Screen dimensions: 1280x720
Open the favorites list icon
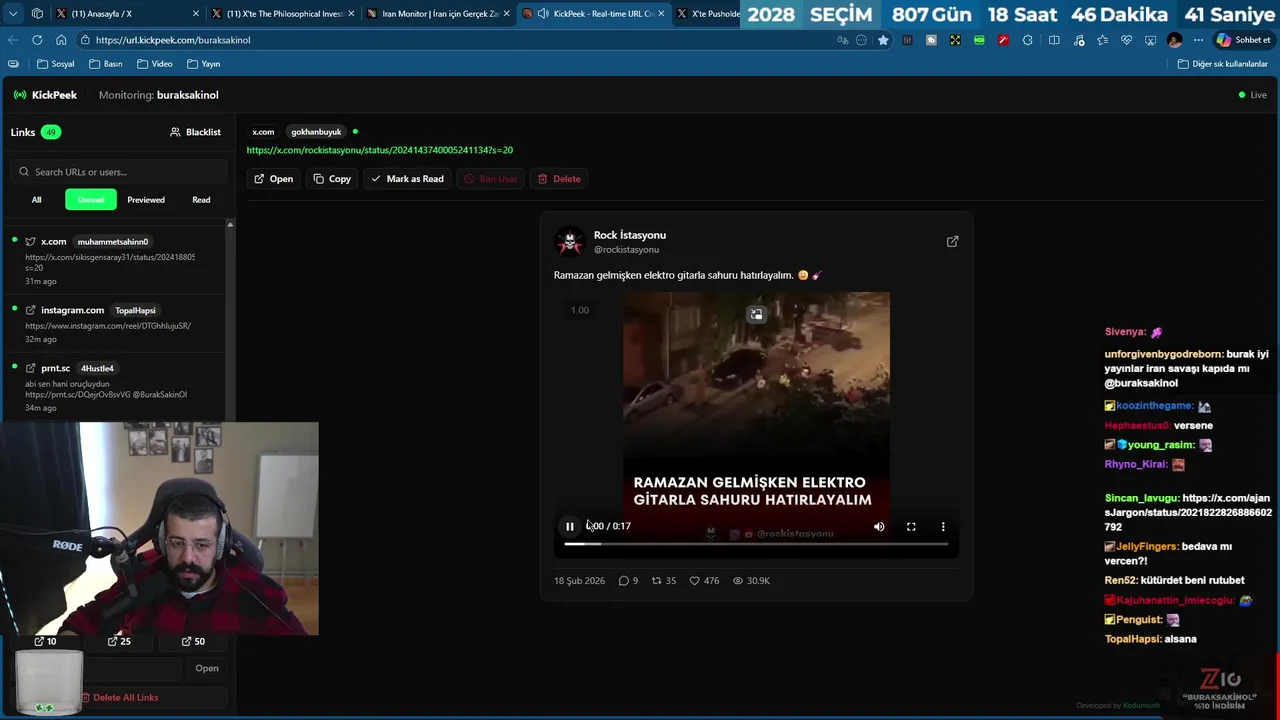pos(1102,40)
